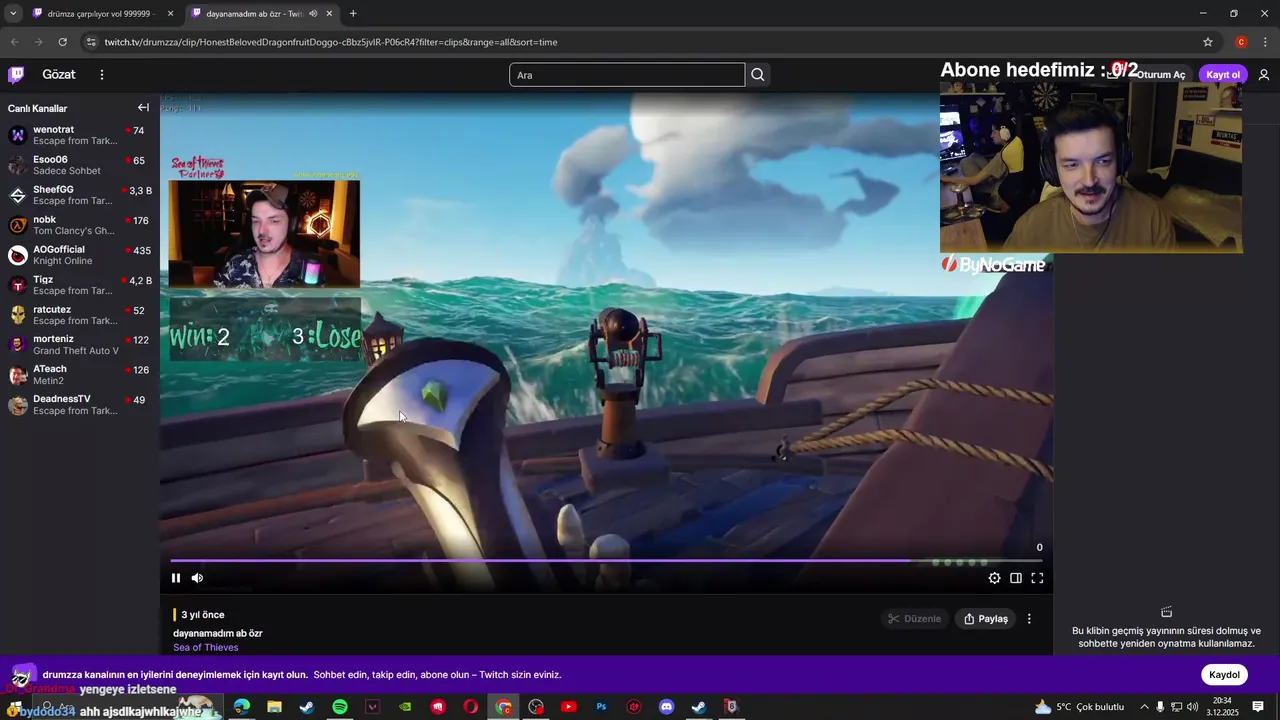Click the search magnifier button
This screenshot has width=1280, height=720.
(758, 74)
